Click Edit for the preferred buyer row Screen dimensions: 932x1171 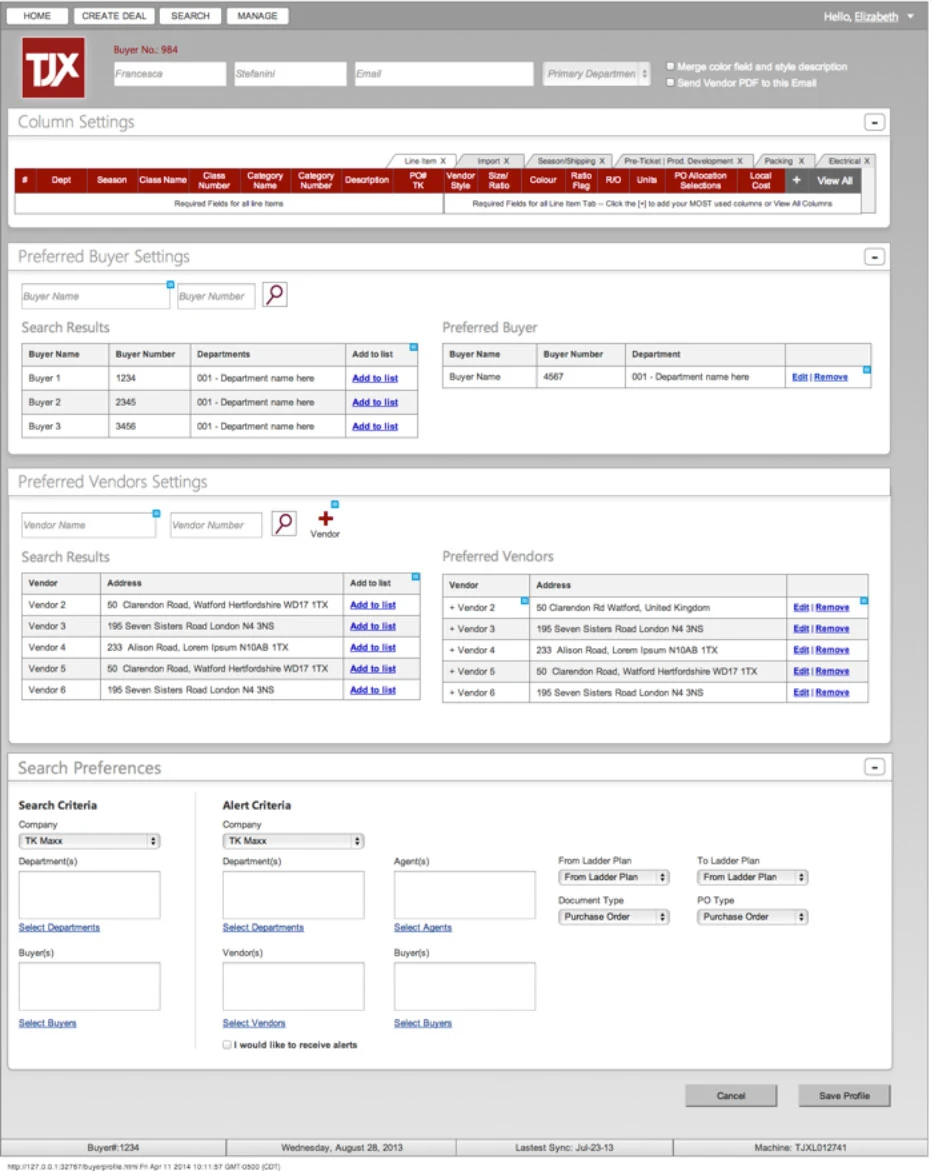pos(800,377)
